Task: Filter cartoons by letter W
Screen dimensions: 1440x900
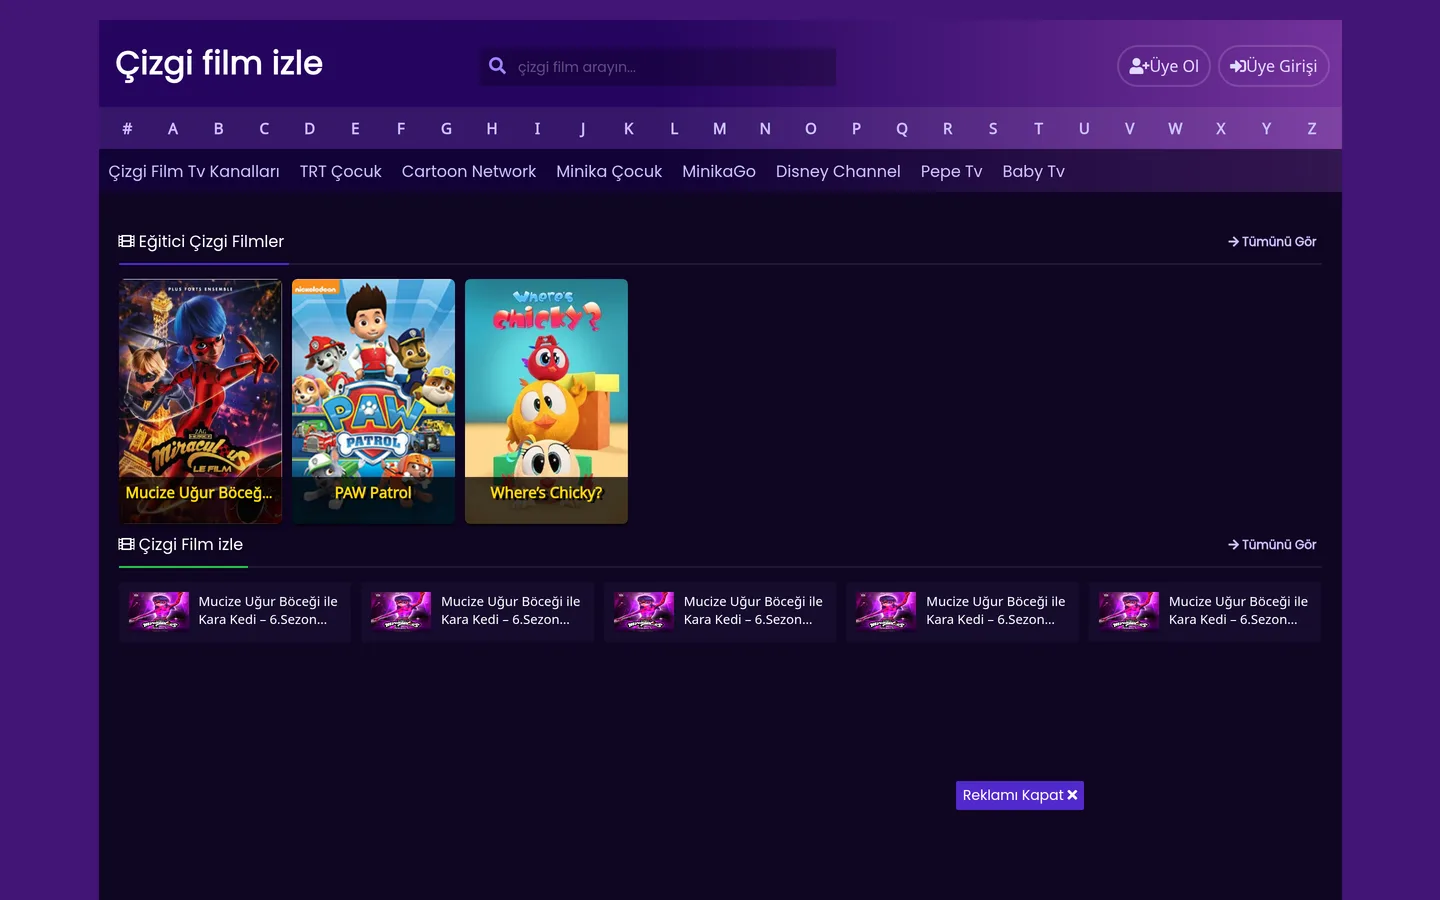Action: (1175, 128)
